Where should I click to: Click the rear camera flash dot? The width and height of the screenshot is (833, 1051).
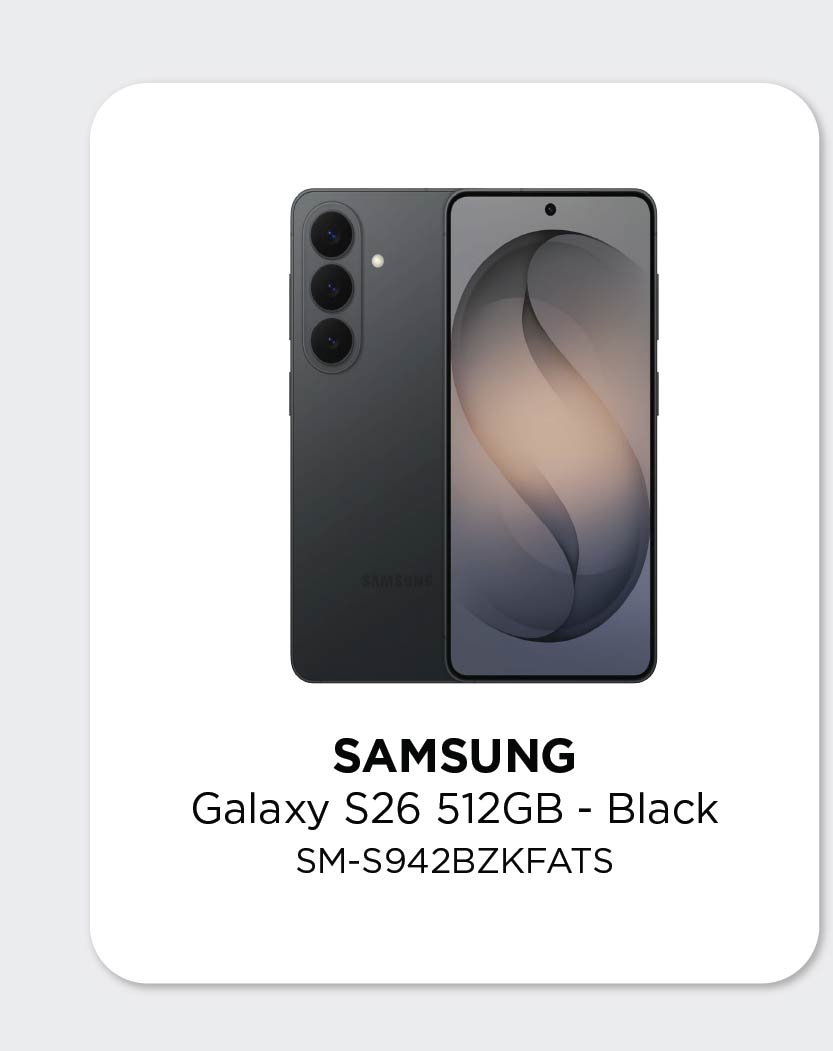pyautogui.click(x=377, y=261)
